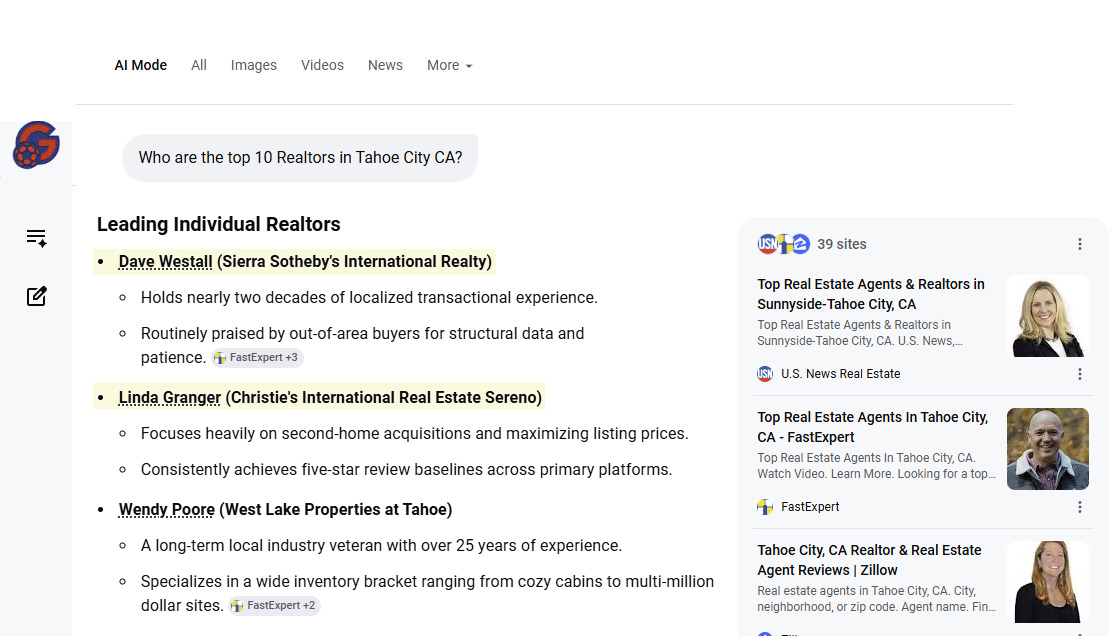Open Tahoe City Realtor Zillow reviews result

(x=869, y=560)
